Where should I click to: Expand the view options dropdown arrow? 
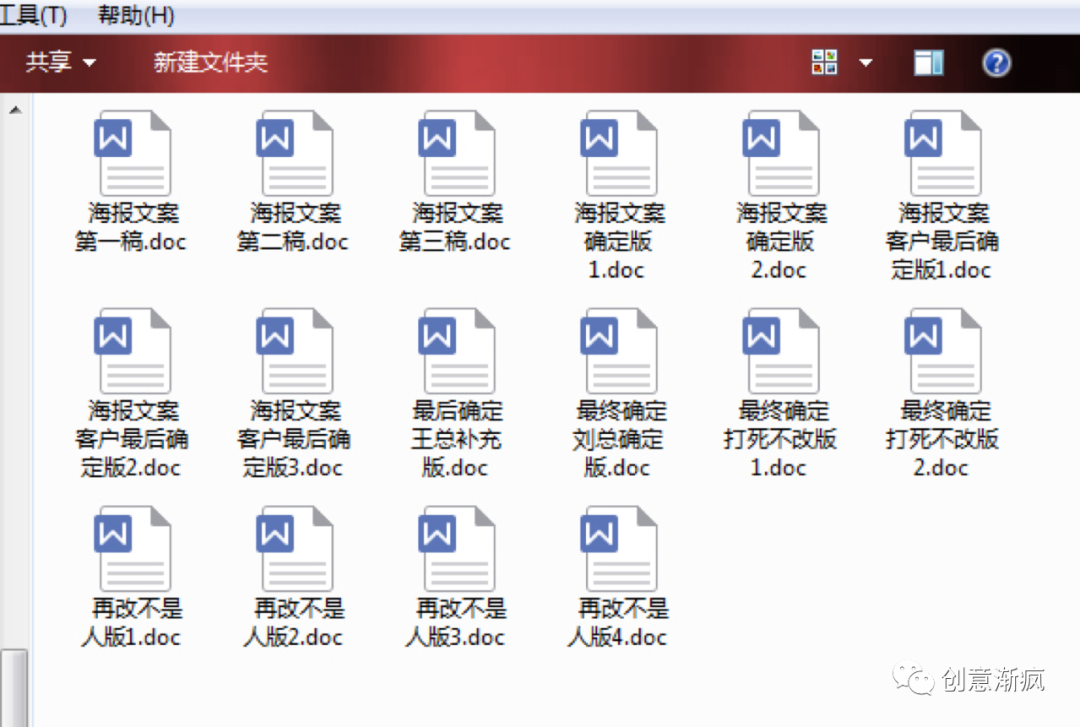[x=866, y=63]
